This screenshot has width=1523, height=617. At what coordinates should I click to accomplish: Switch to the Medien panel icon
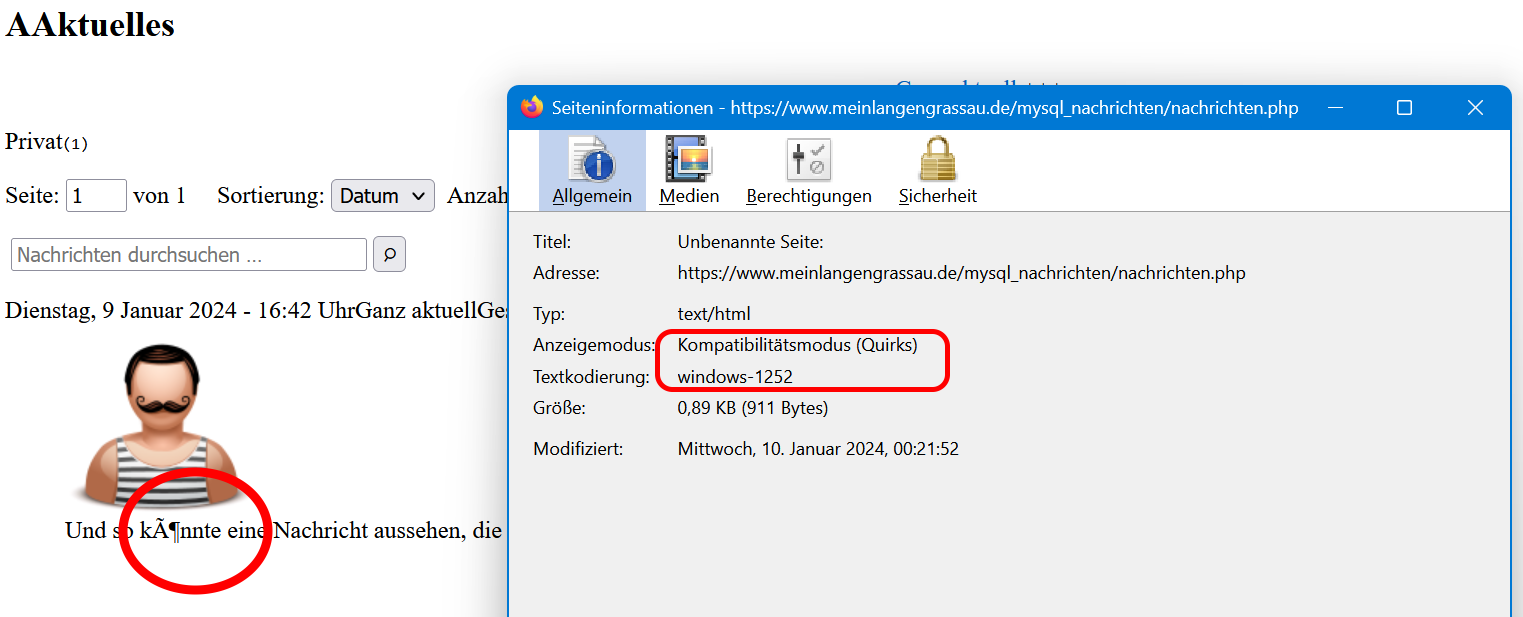tap(689, 161)
